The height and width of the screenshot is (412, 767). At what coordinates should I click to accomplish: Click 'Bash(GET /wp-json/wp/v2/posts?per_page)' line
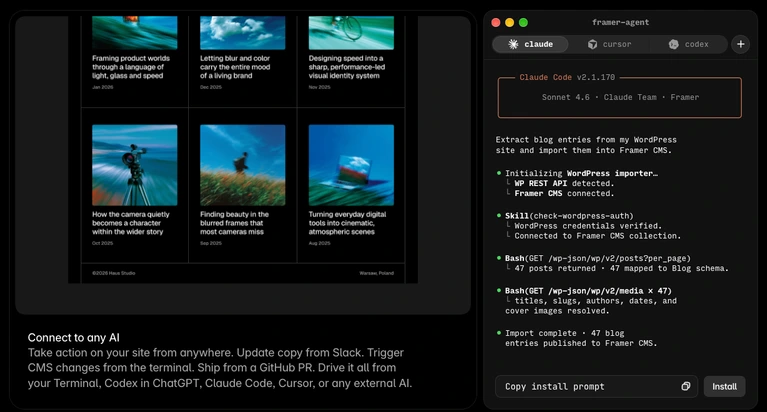(x=598, y=258)
